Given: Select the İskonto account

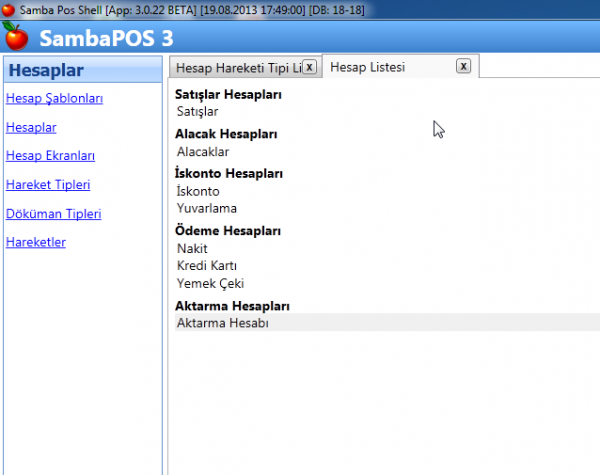Looking at the screenshot, I should [198, 191].
